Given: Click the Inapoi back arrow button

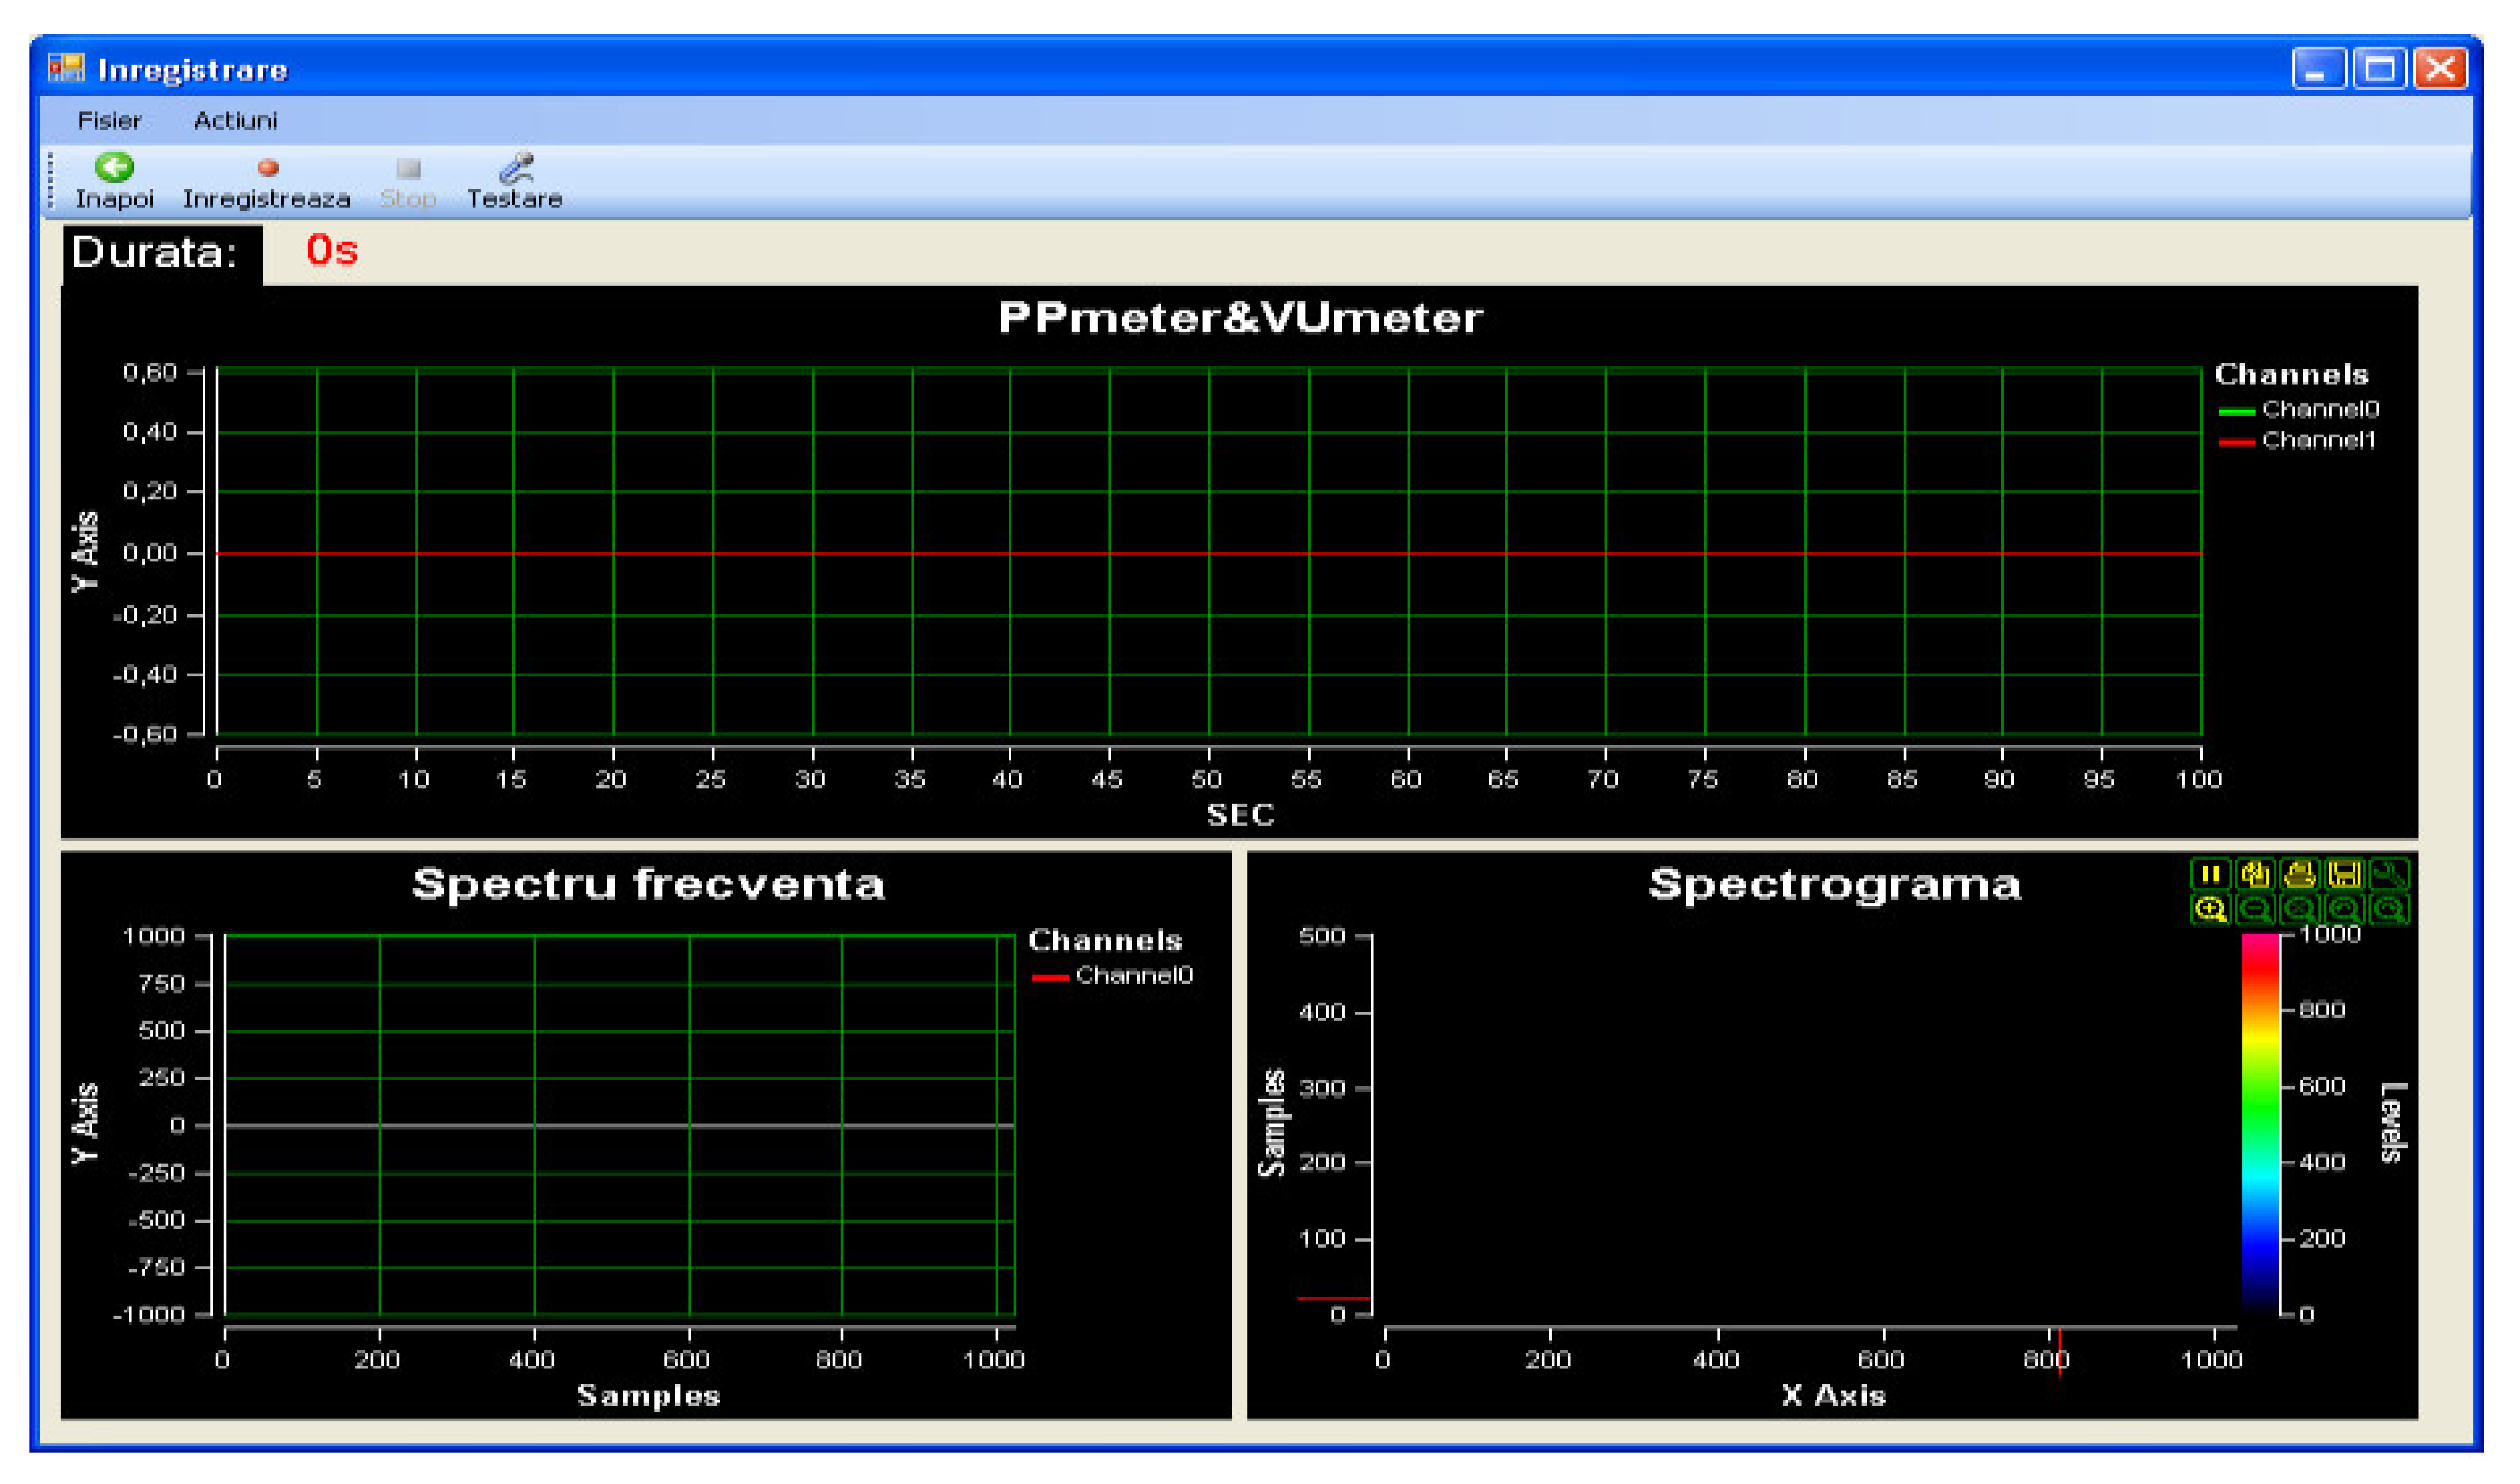Looking at the screenshot, I should [x=114, y=180].
